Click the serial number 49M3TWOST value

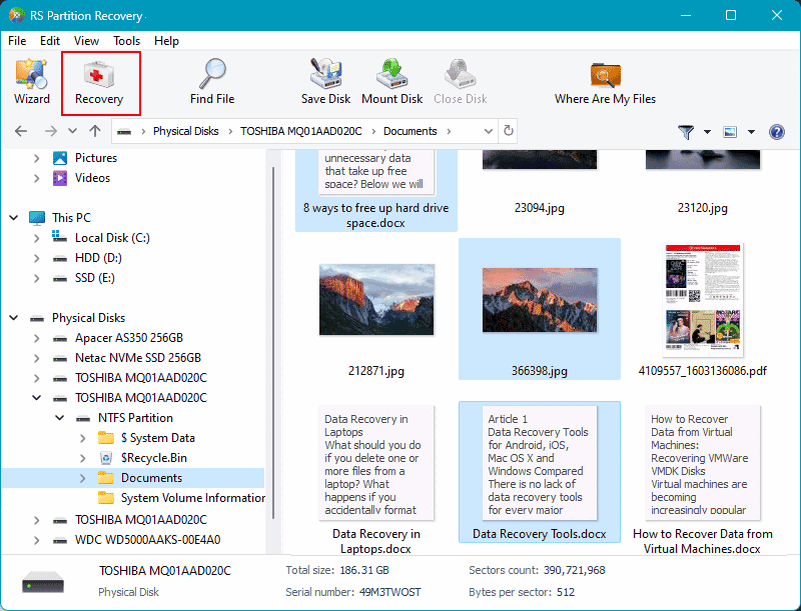(390, 592)
